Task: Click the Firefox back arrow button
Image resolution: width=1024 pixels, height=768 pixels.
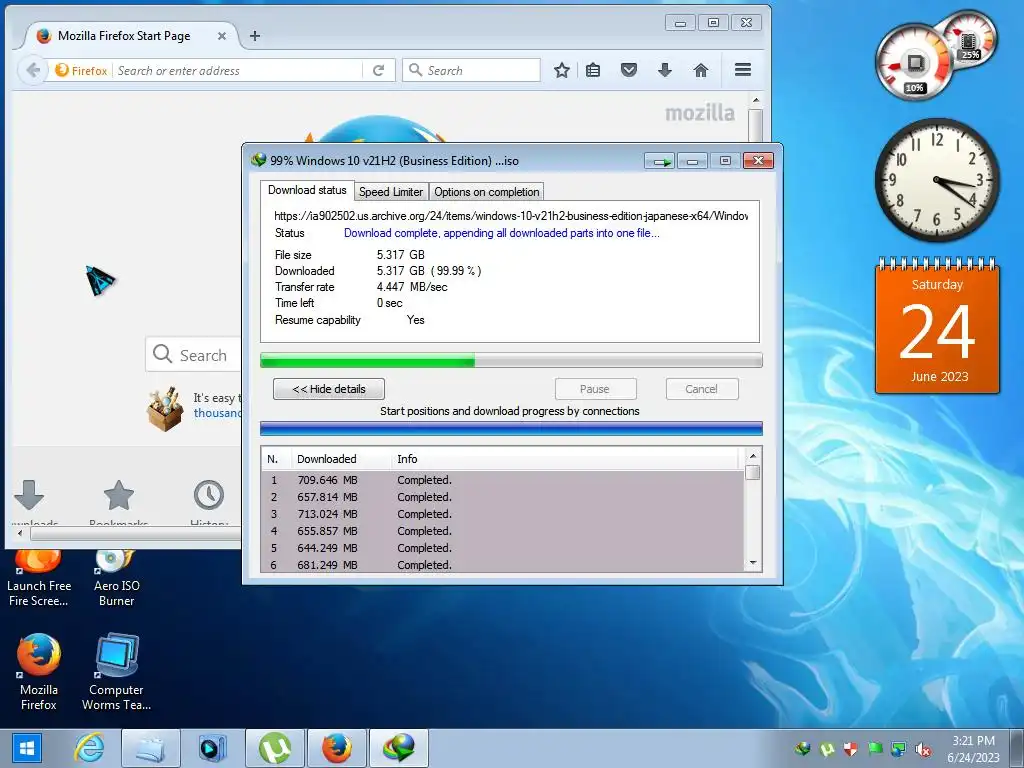Action: 33,70
